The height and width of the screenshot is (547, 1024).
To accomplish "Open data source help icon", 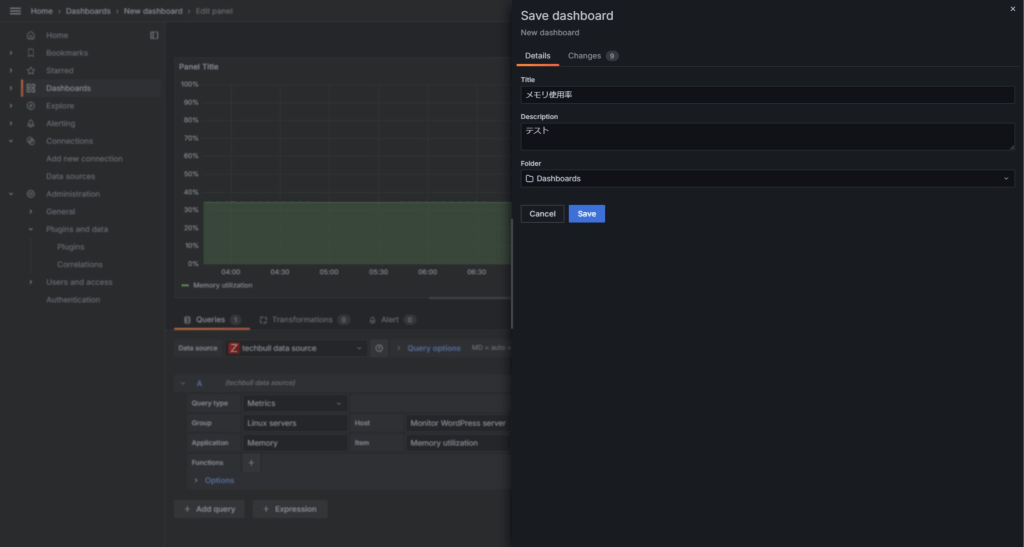I will (x=379, y=348).
